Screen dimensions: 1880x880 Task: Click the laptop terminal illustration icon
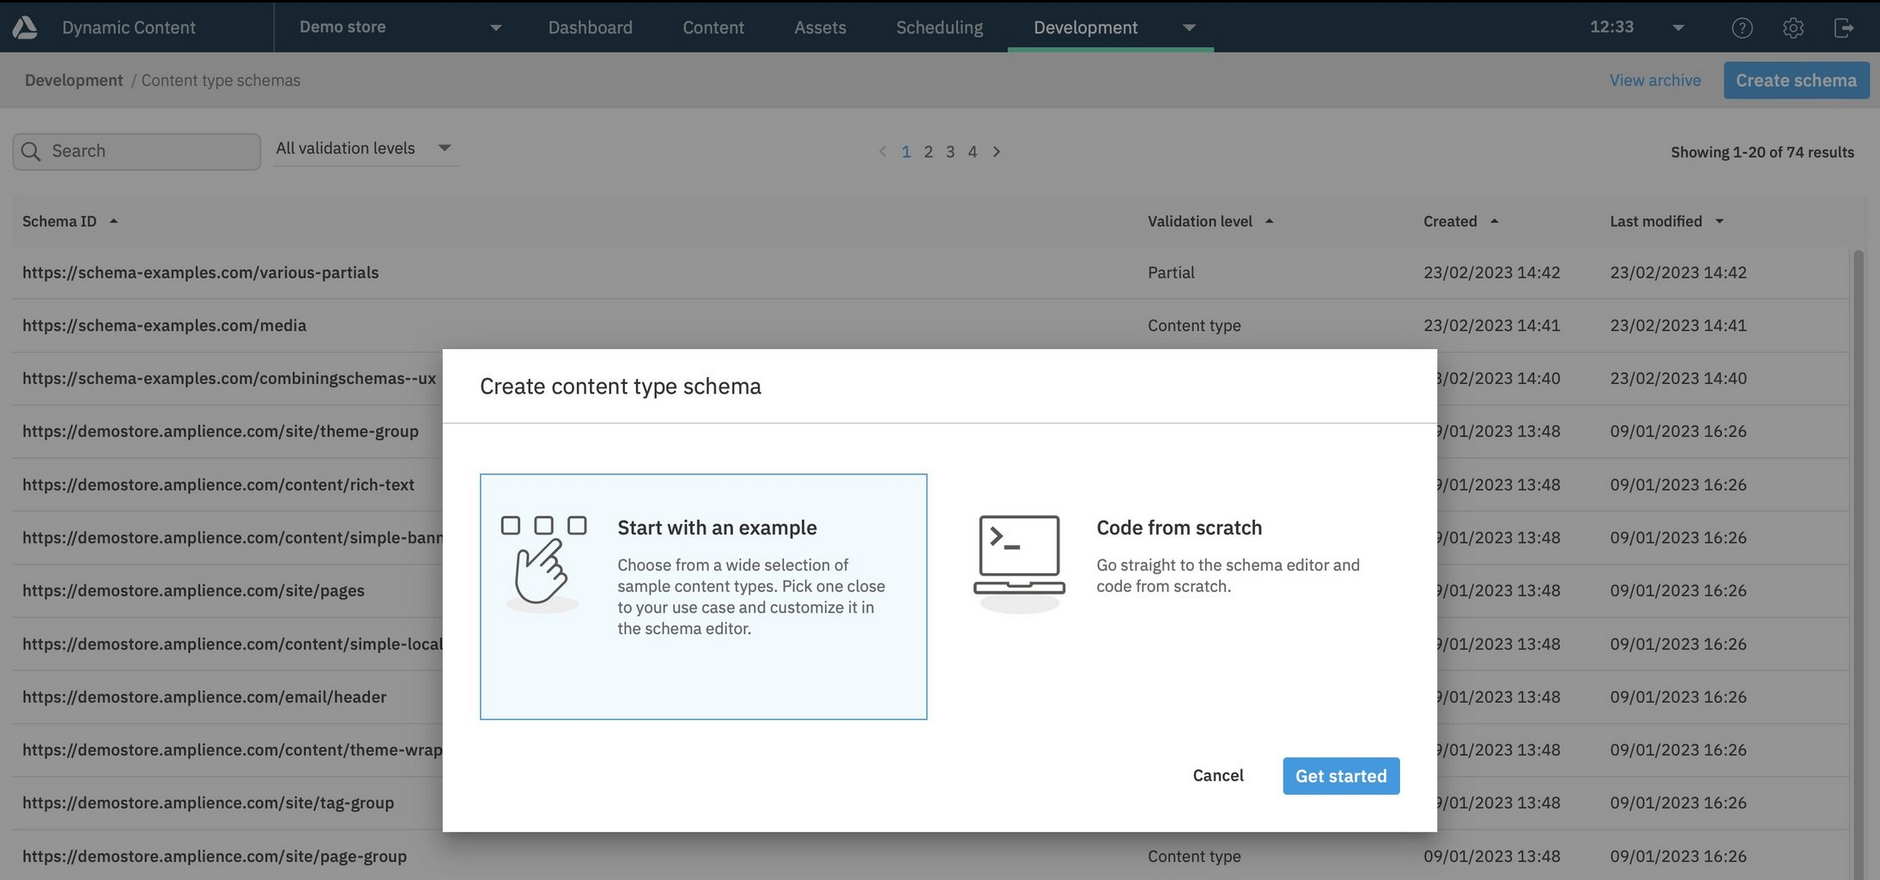[1019, 562]
